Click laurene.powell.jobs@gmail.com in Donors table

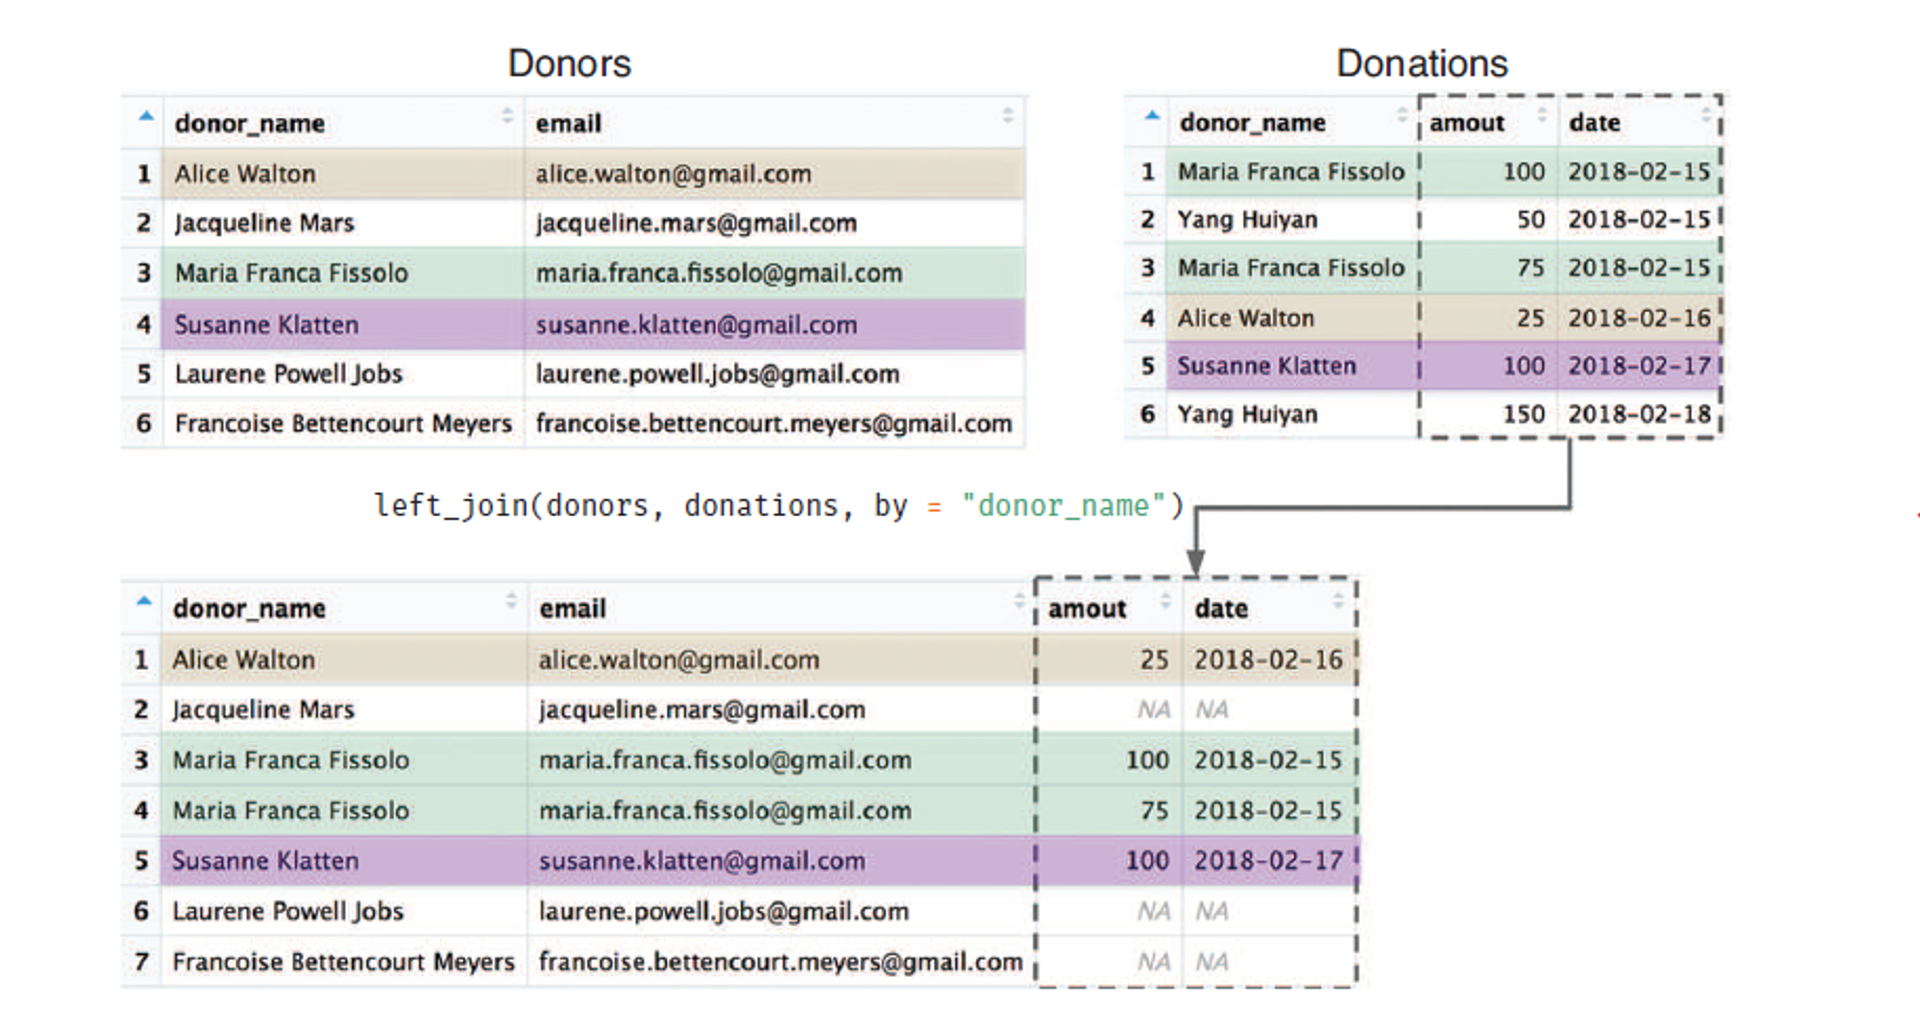717,374
